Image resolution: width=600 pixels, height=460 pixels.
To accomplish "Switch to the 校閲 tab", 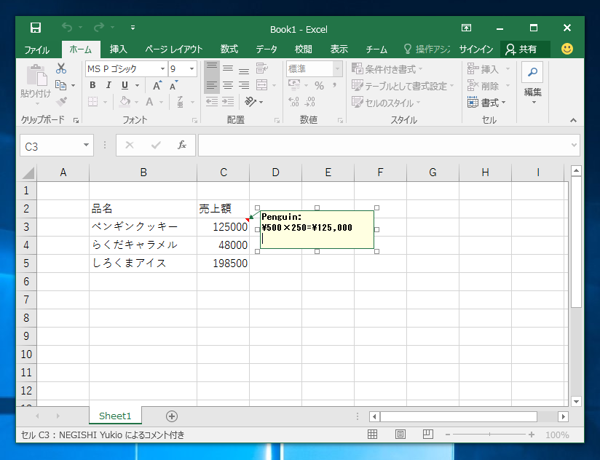I will click(303, 49).
